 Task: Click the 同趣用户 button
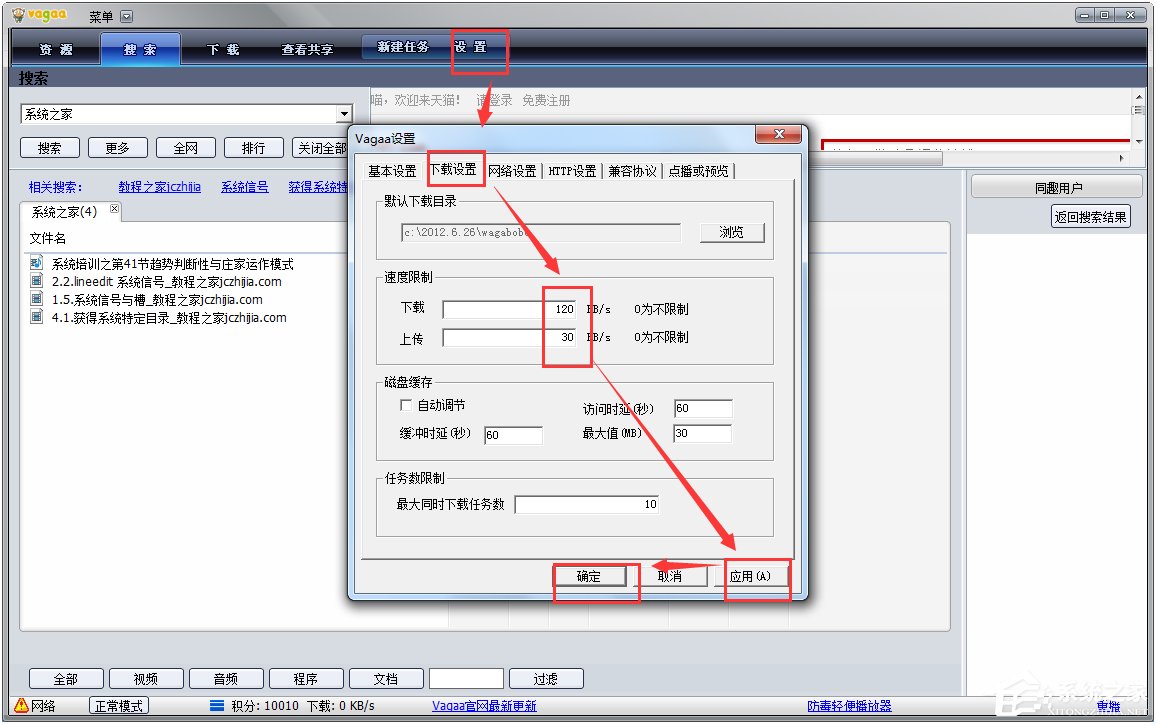point(1057,188)
